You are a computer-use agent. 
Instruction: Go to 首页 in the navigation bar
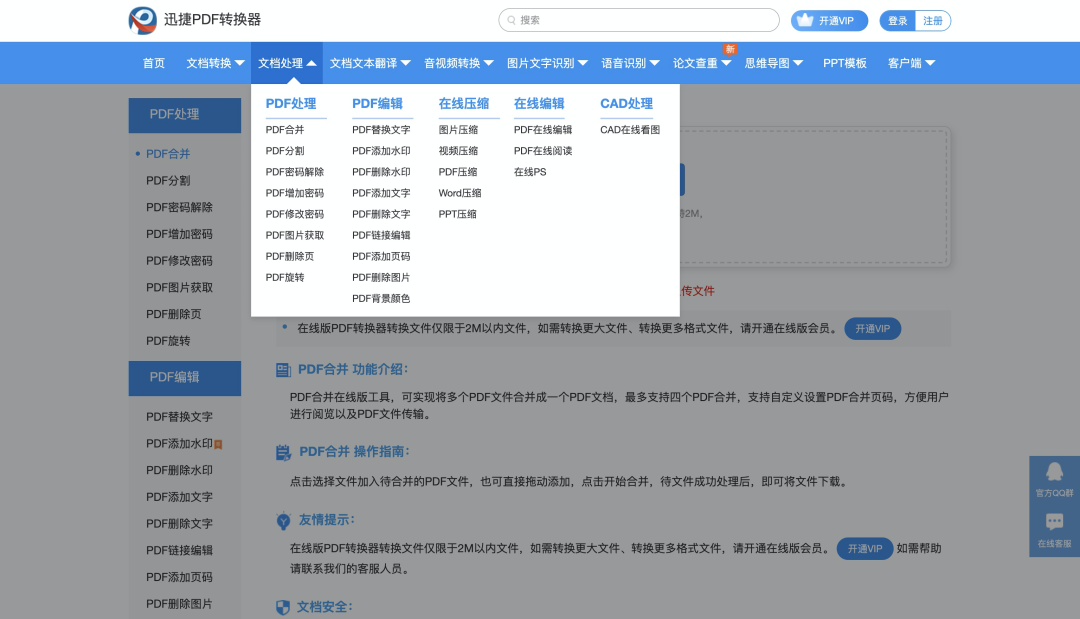(154, 63)
